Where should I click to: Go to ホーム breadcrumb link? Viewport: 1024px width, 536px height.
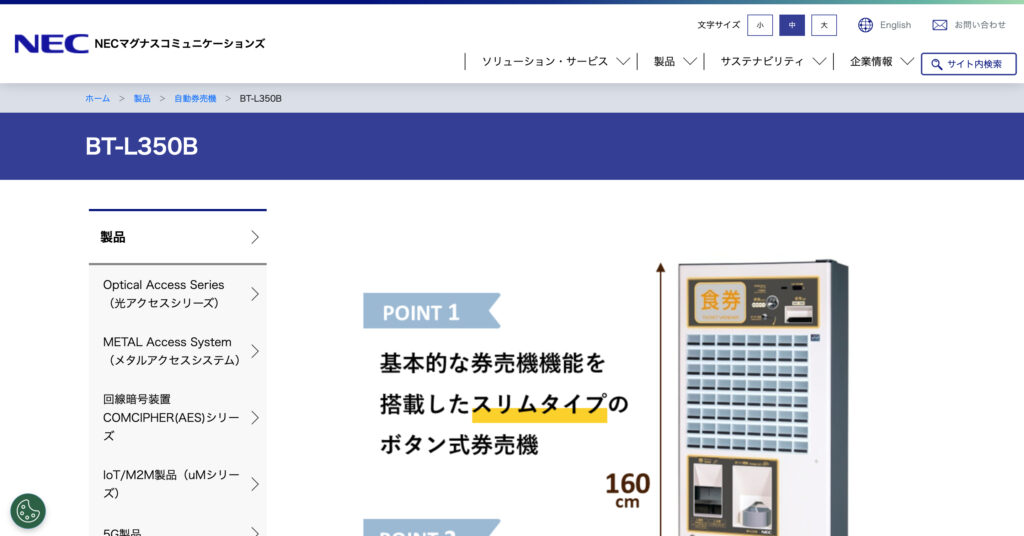pyautogui.click(x=97, y=99)
